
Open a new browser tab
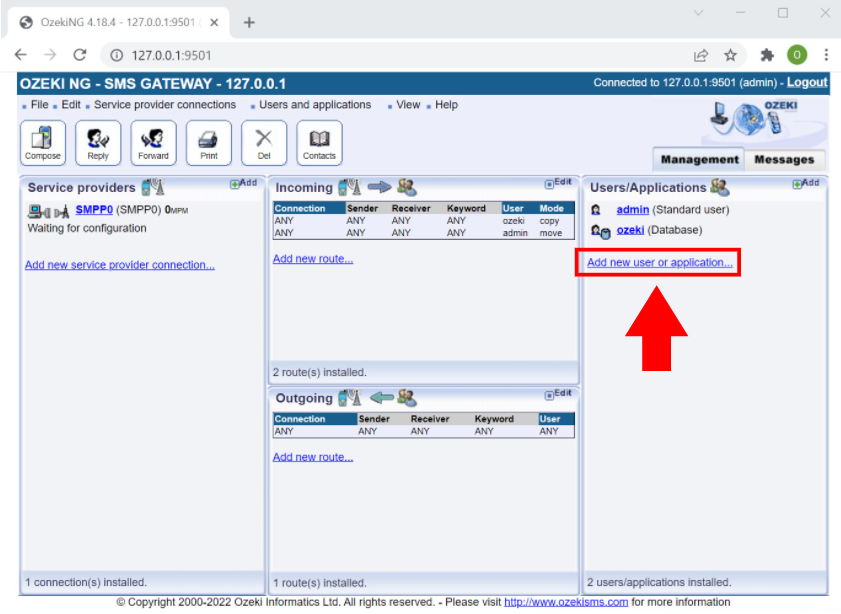tap(249, 23)
